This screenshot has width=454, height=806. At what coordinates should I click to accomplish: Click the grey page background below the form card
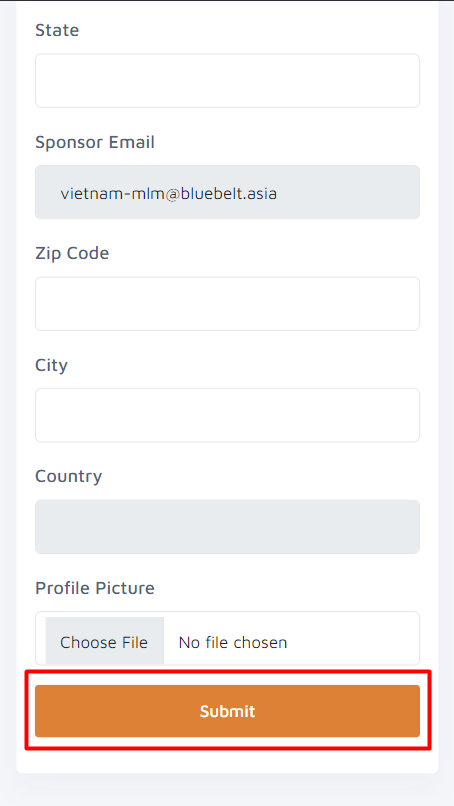pyautogui.click(x=227, y=790)
